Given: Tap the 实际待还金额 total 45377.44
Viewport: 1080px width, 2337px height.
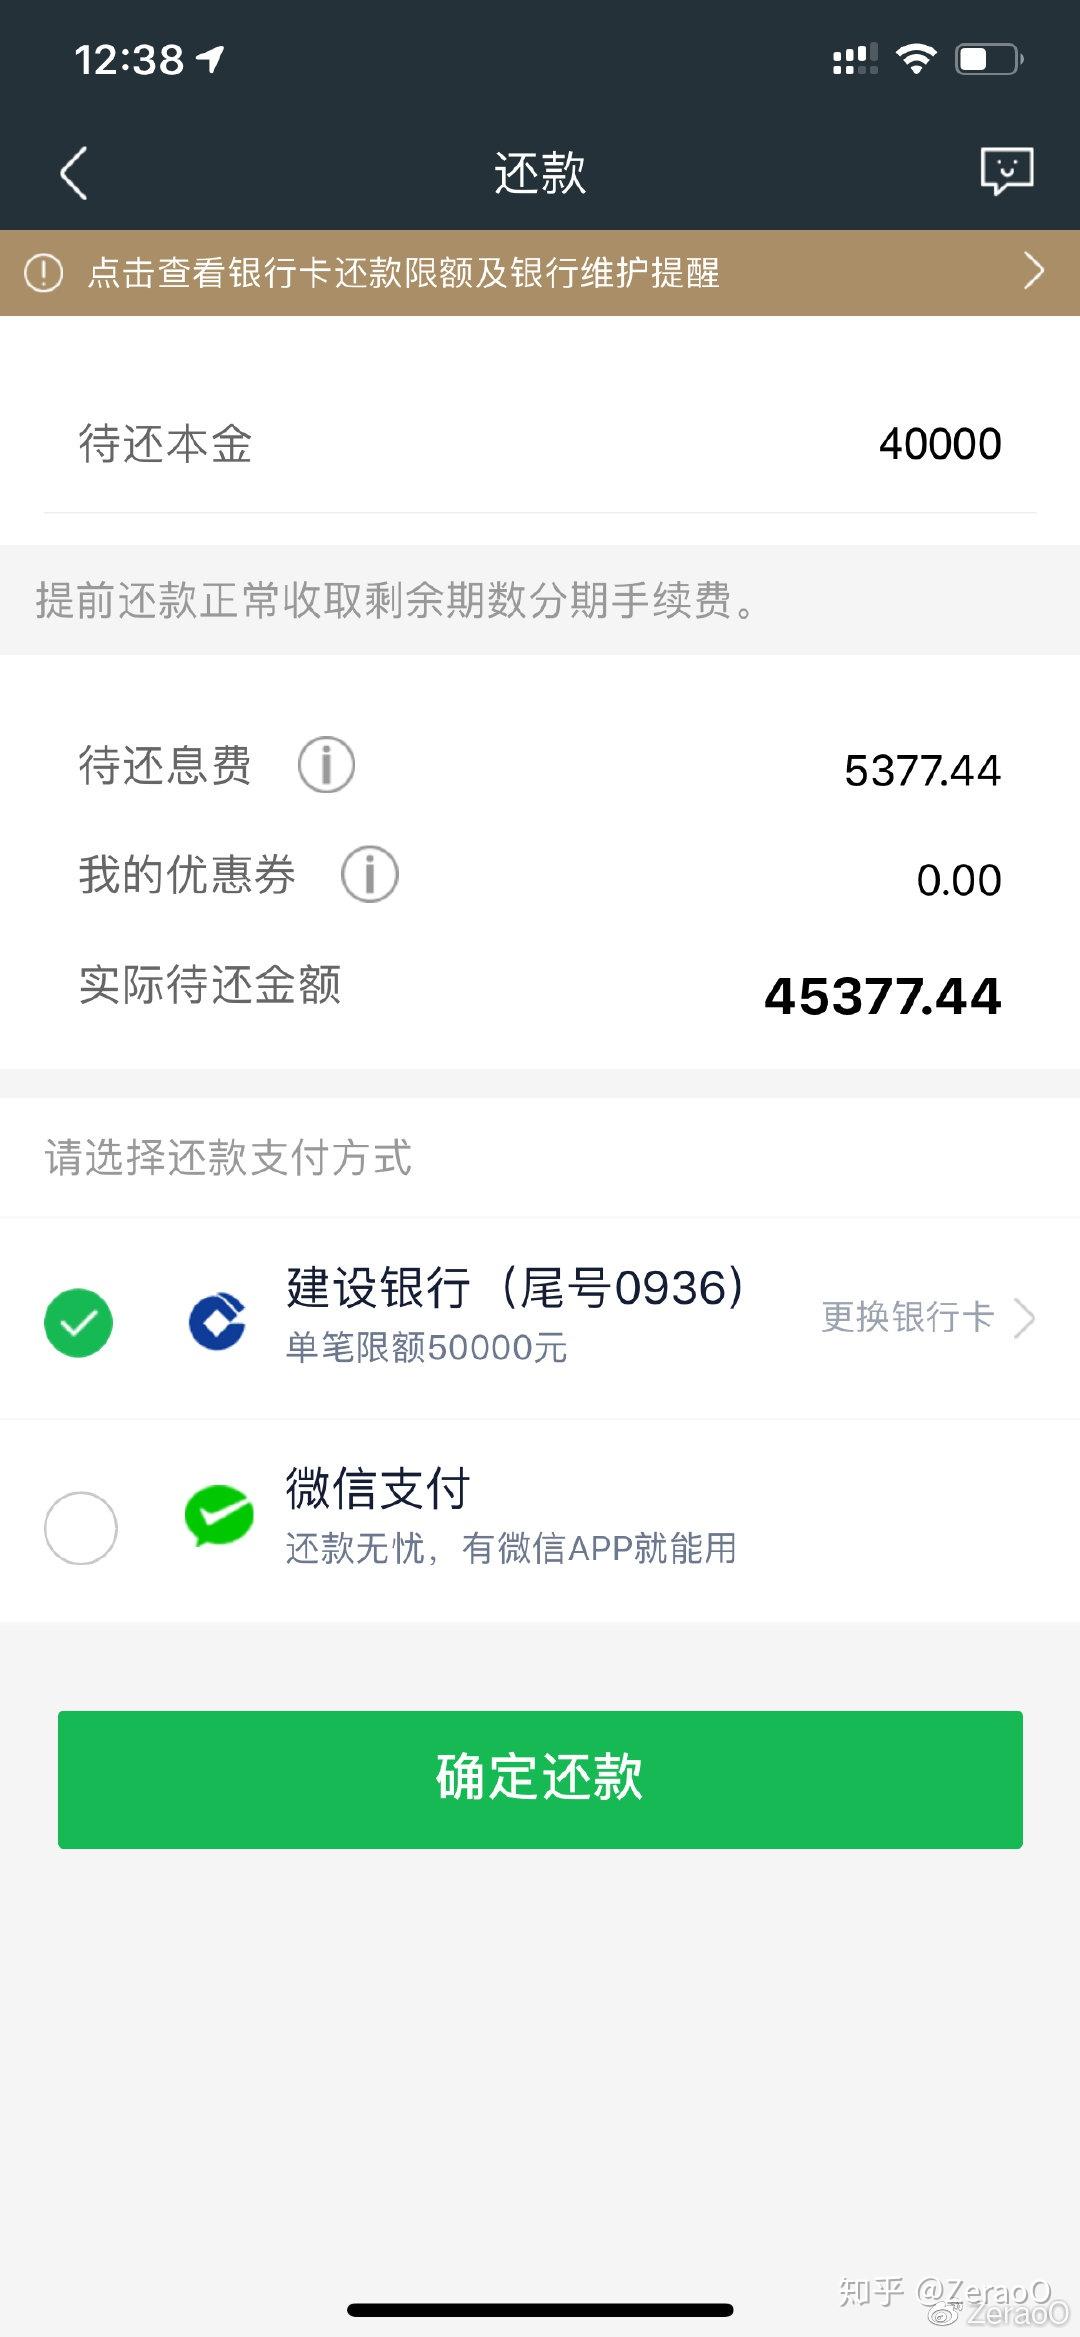Looking at the screenshot, I should [x=883, y=996].
